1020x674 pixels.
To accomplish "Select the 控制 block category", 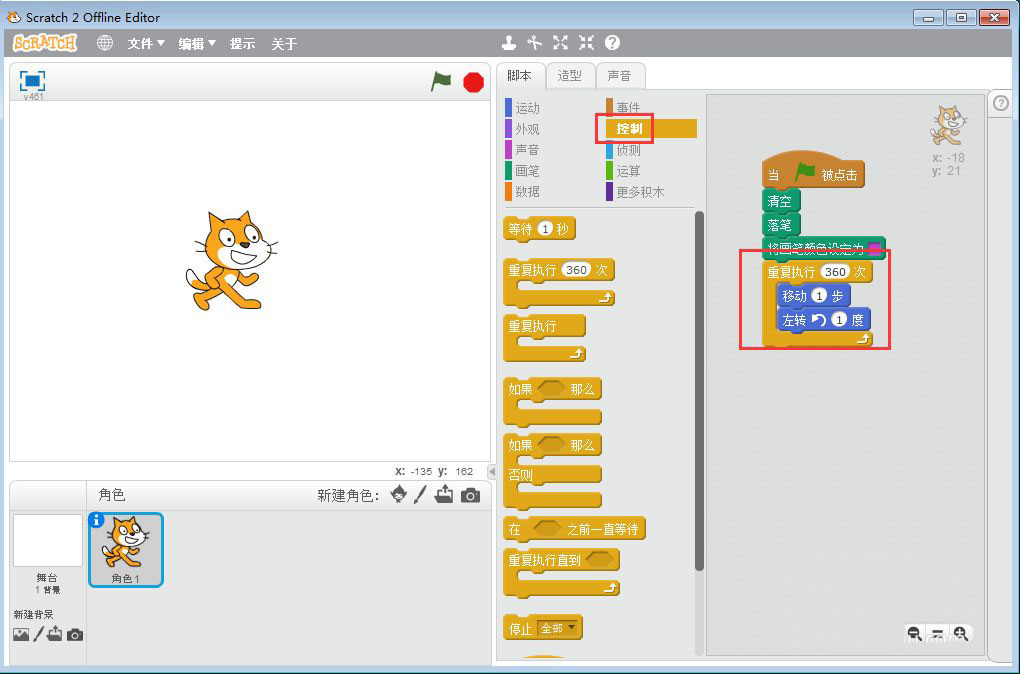I will pos(651,129).
